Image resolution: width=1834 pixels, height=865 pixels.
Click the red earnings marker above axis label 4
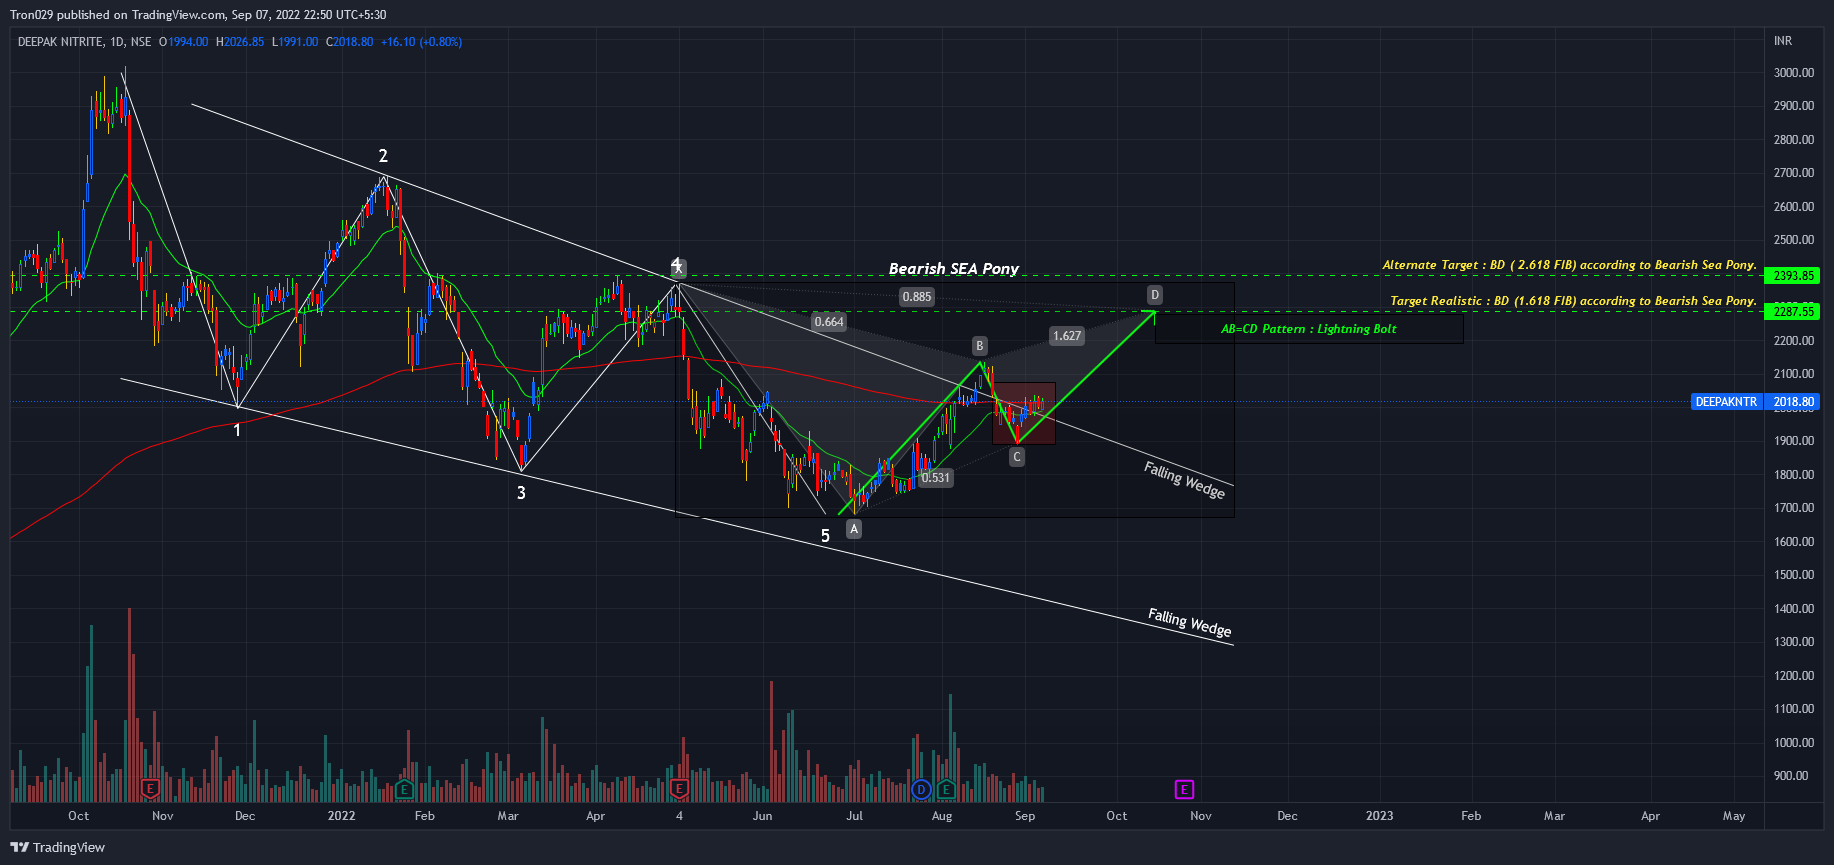coord(679,789)
